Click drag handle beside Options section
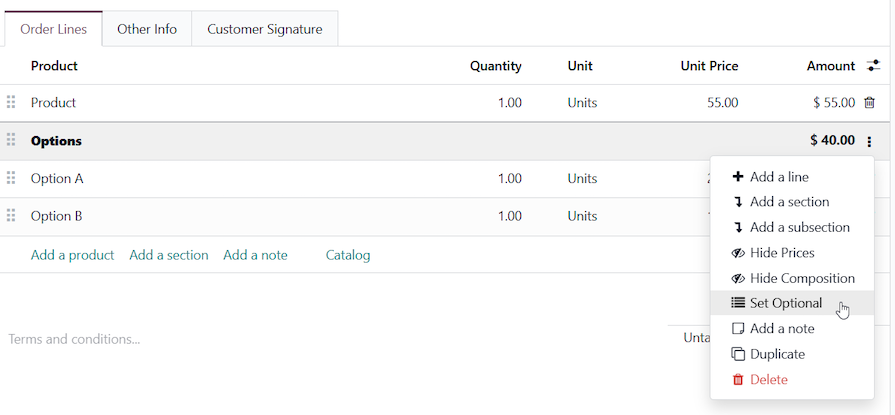Viewport: 895px width, 415px height. pyautogui.click(x=11, y=141)
